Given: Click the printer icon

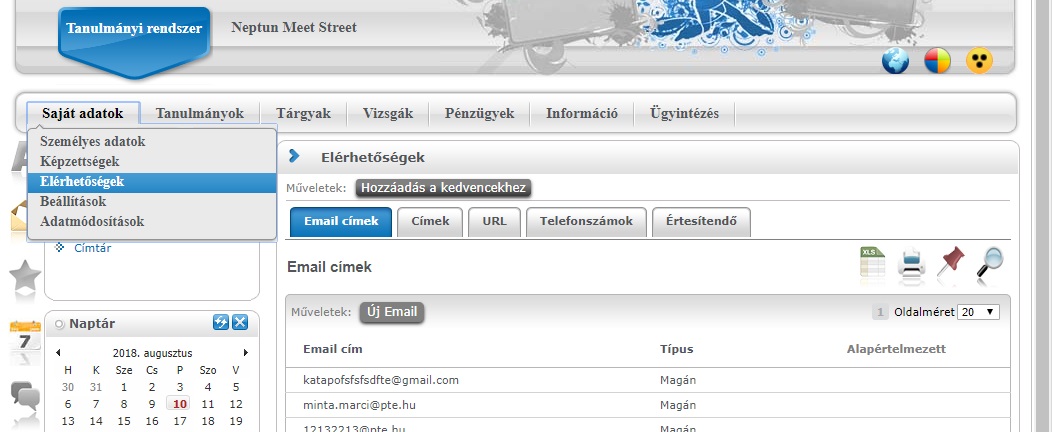Looking at the screenshot, I should [911, 264].
